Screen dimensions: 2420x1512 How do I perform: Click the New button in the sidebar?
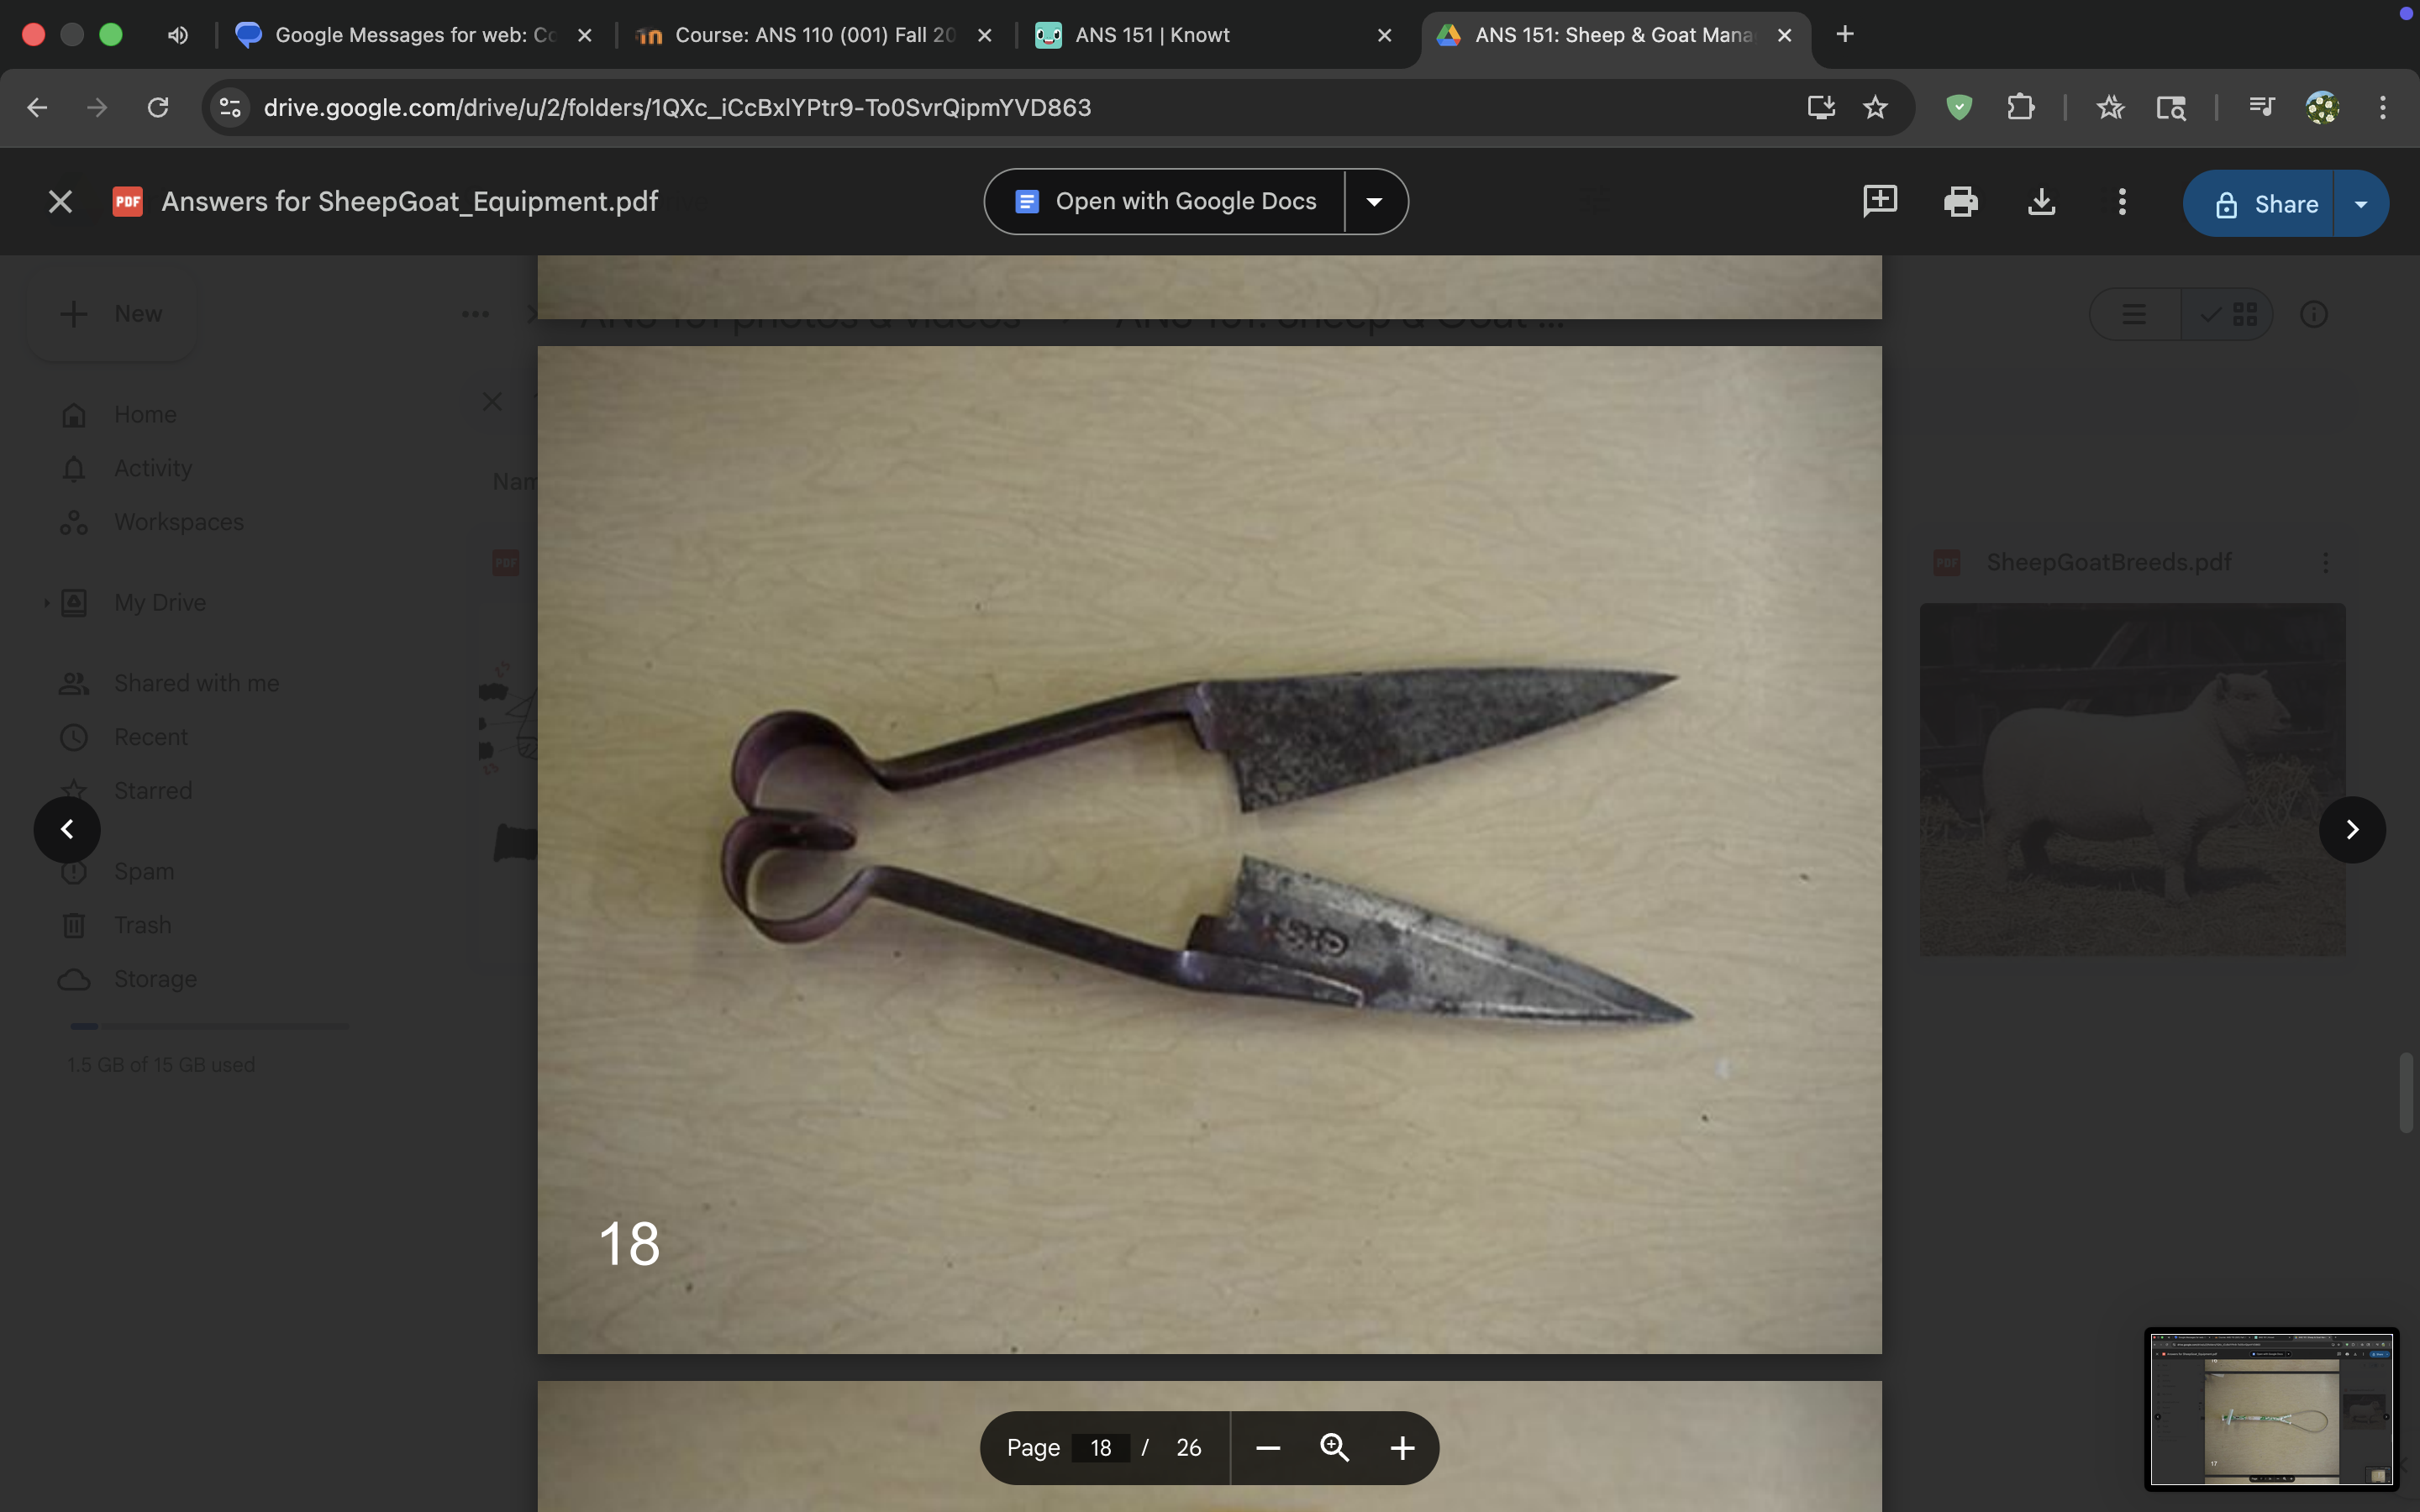pyautogui.click(x=112, y=313)
